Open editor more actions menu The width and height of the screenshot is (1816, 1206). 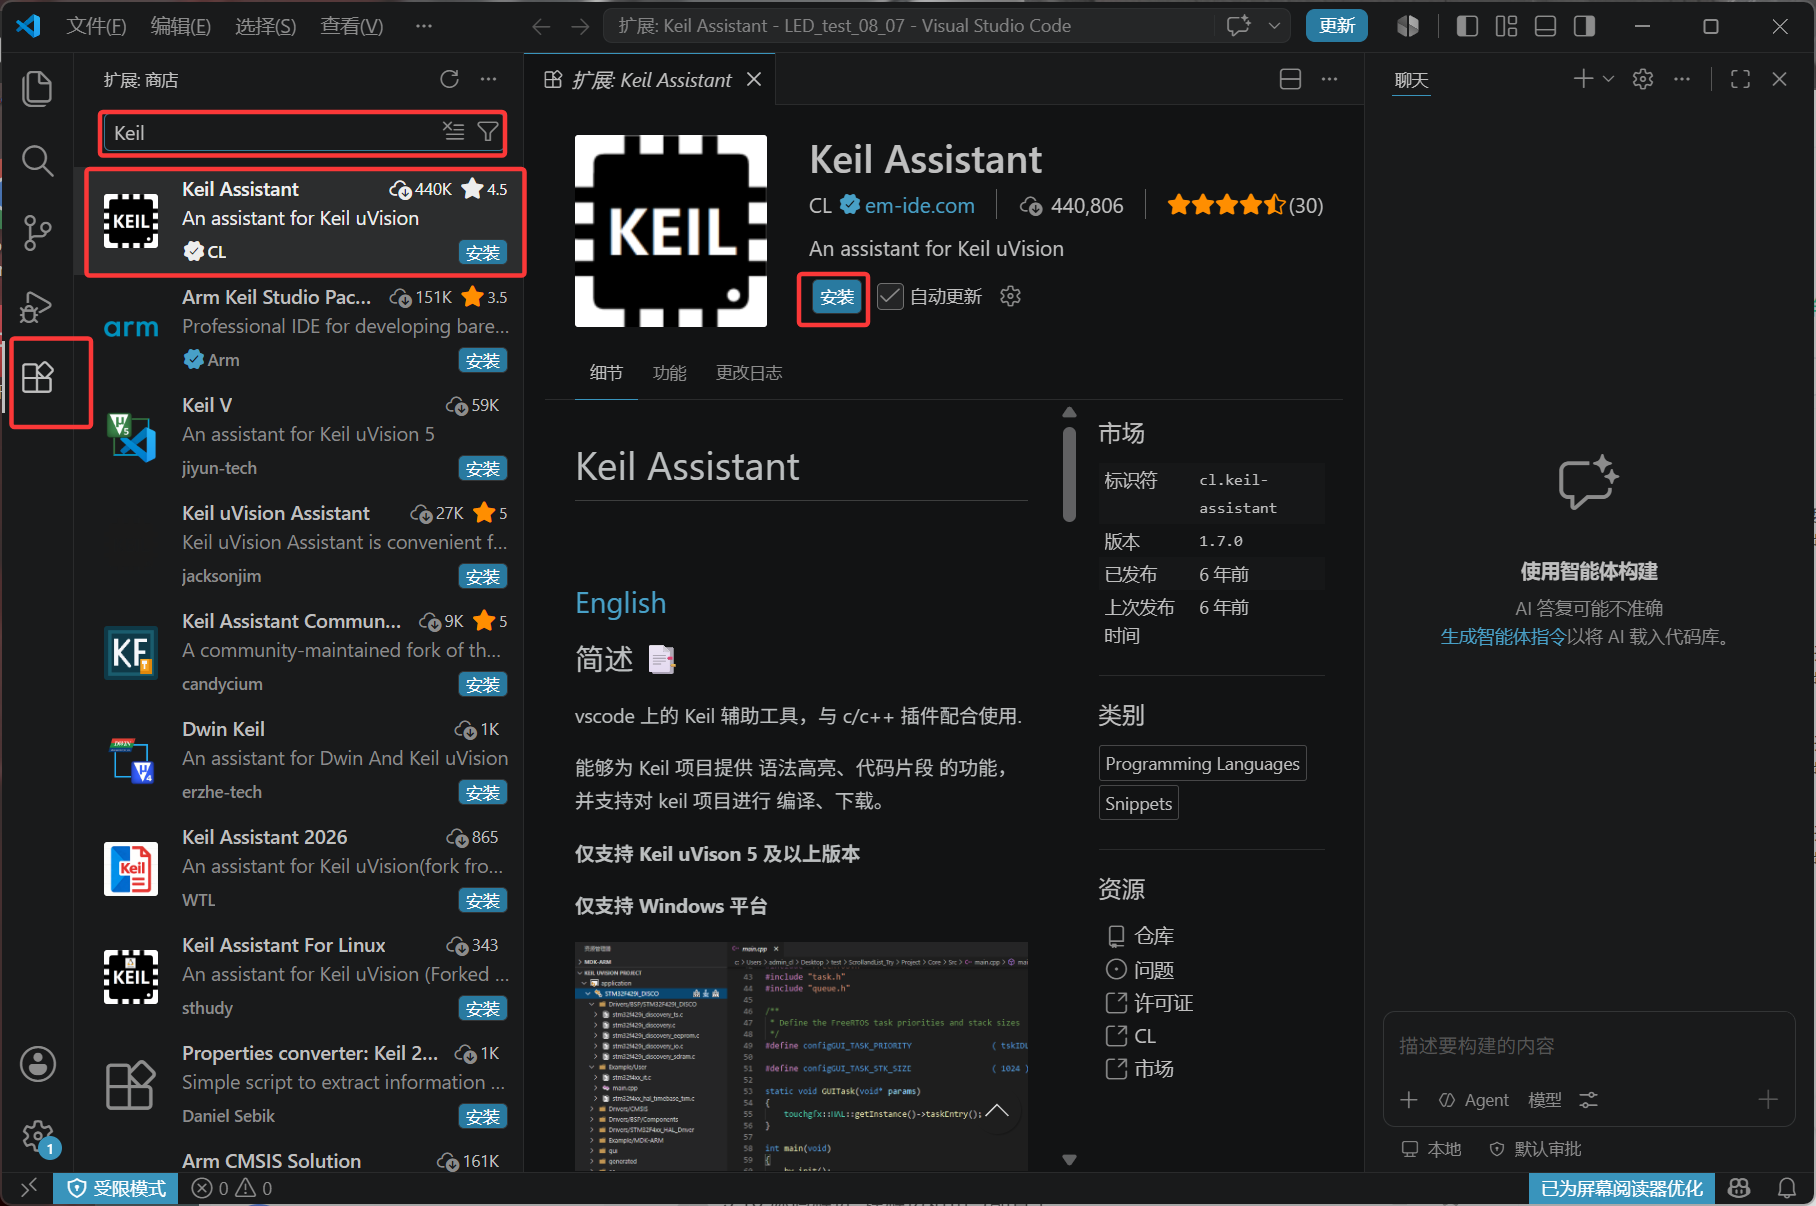[1329, 79]
